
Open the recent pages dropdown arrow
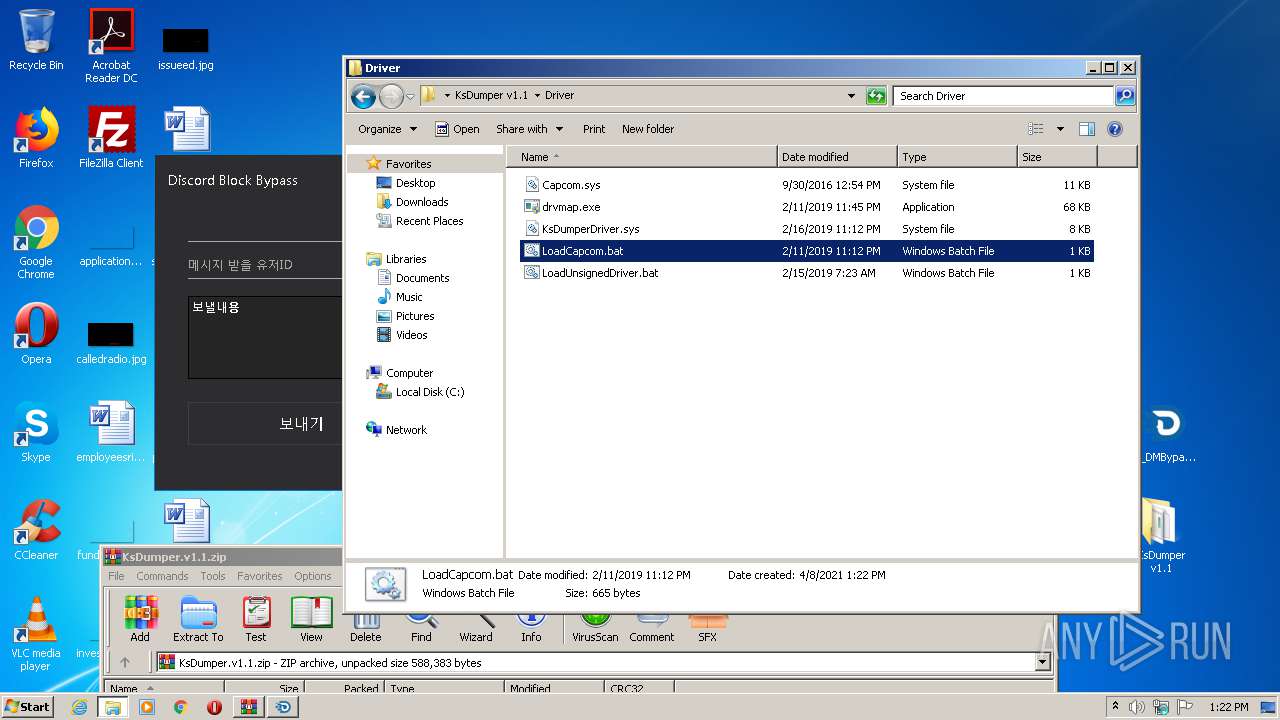(410, 97)
